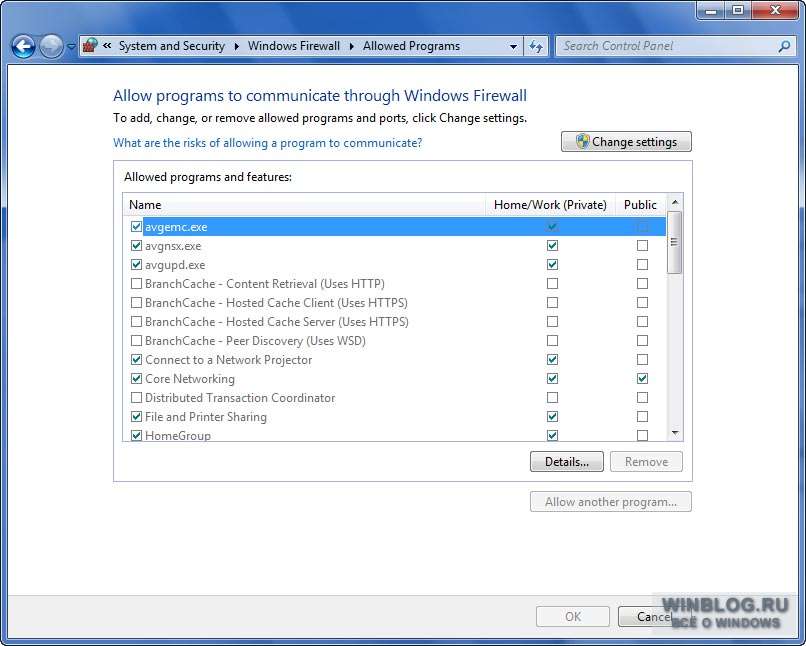This screenshot has height=646, width=806.
Task: Click the firewall icon in address bar
Action: coord(90,46)
